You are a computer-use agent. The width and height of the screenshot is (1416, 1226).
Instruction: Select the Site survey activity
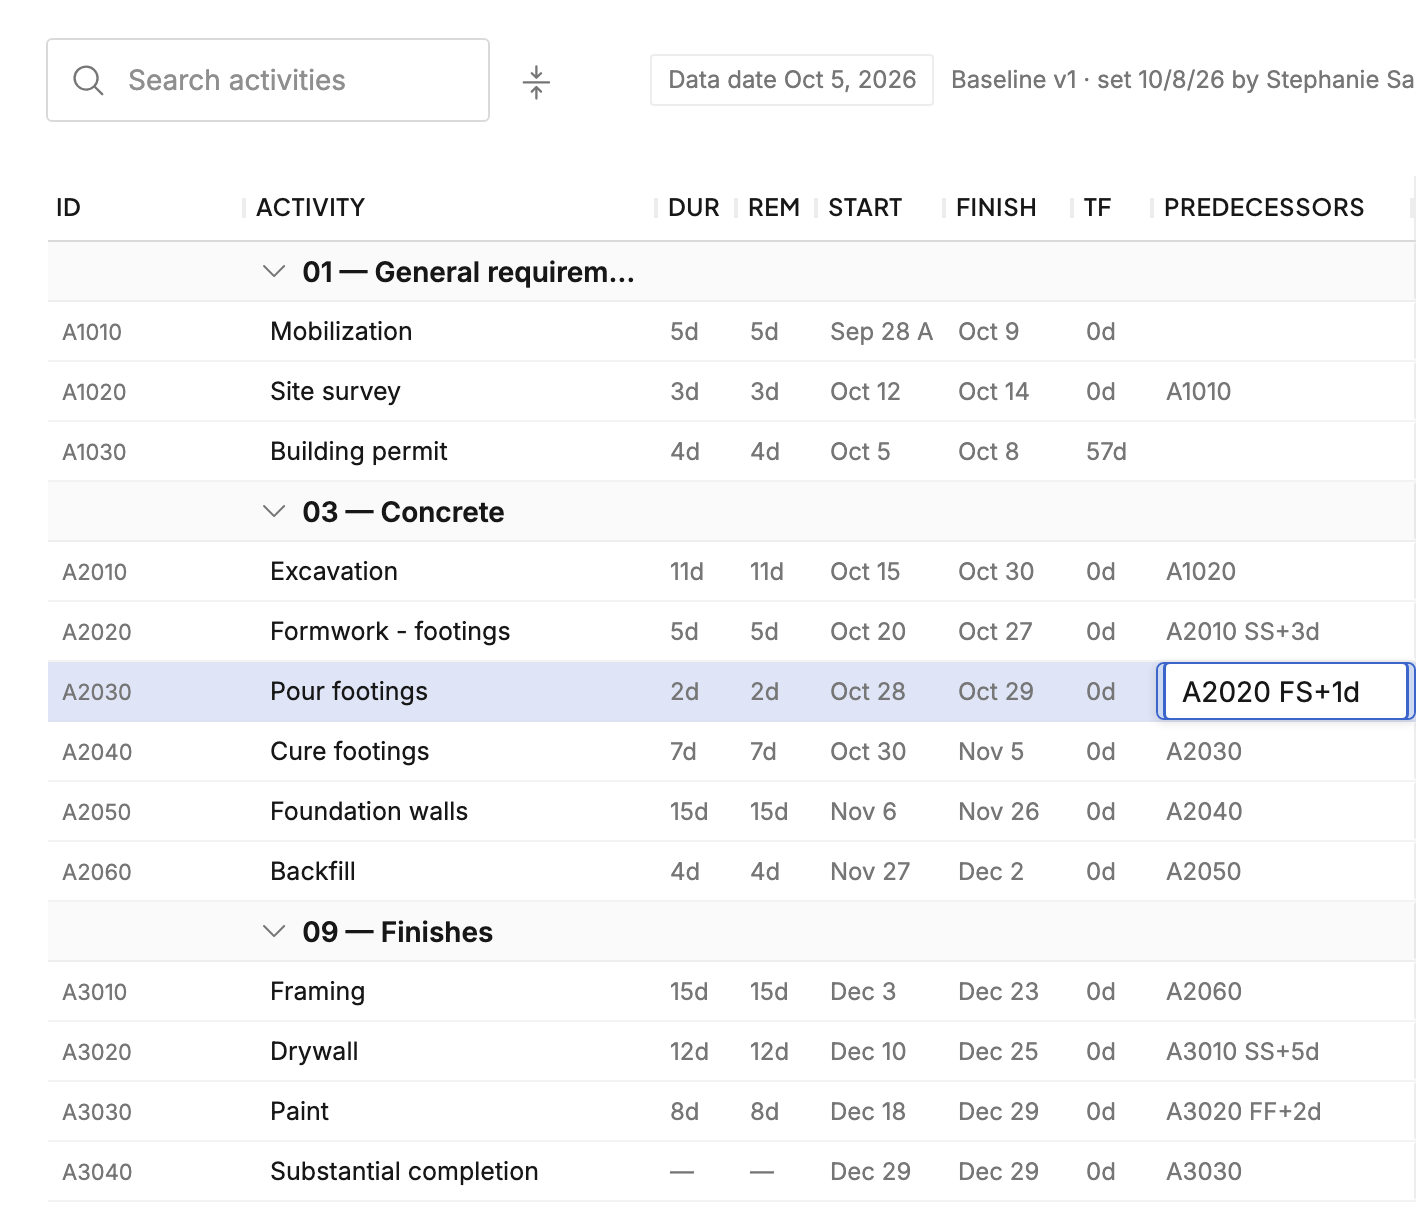[335, 391]
